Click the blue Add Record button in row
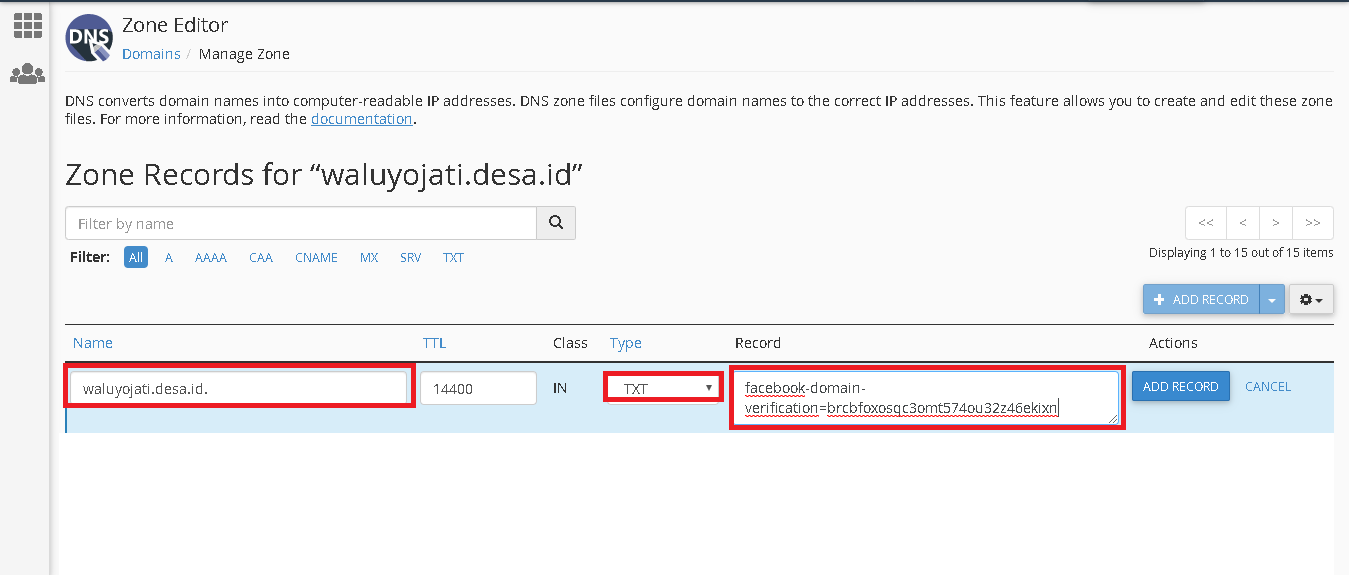 click(x=1180, y=386)
